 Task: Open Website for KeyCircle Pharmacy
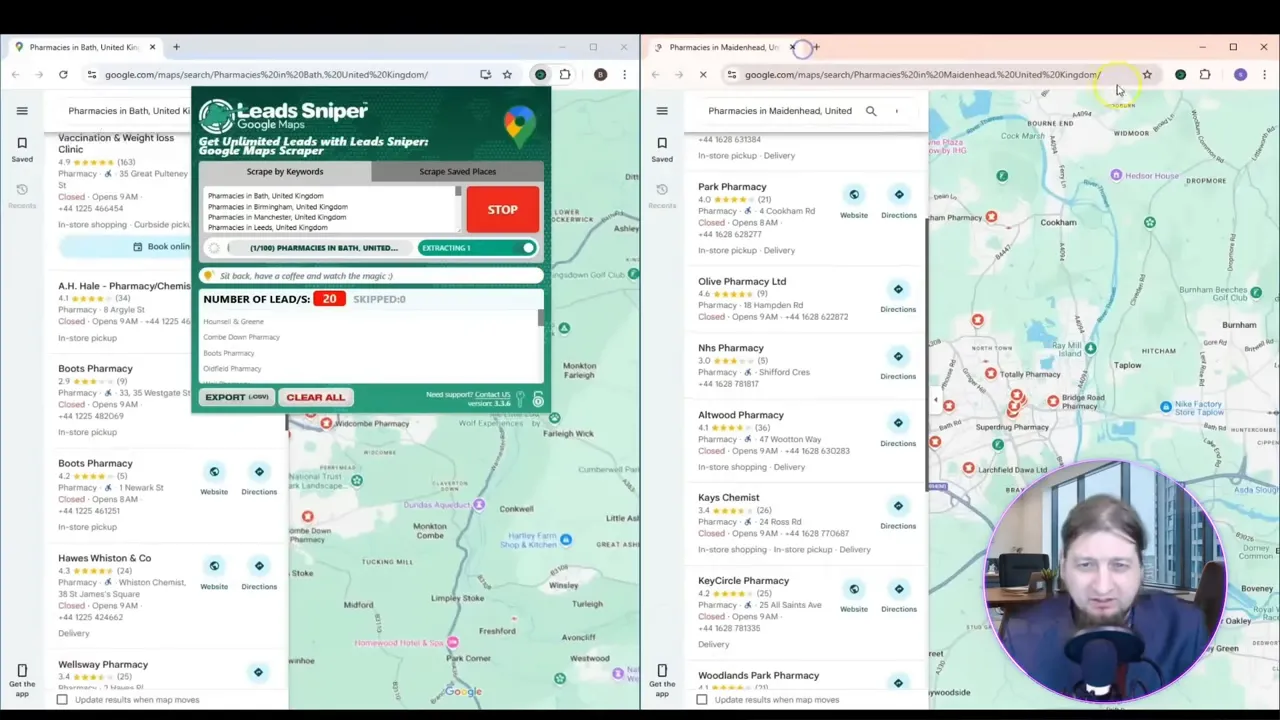854,596
